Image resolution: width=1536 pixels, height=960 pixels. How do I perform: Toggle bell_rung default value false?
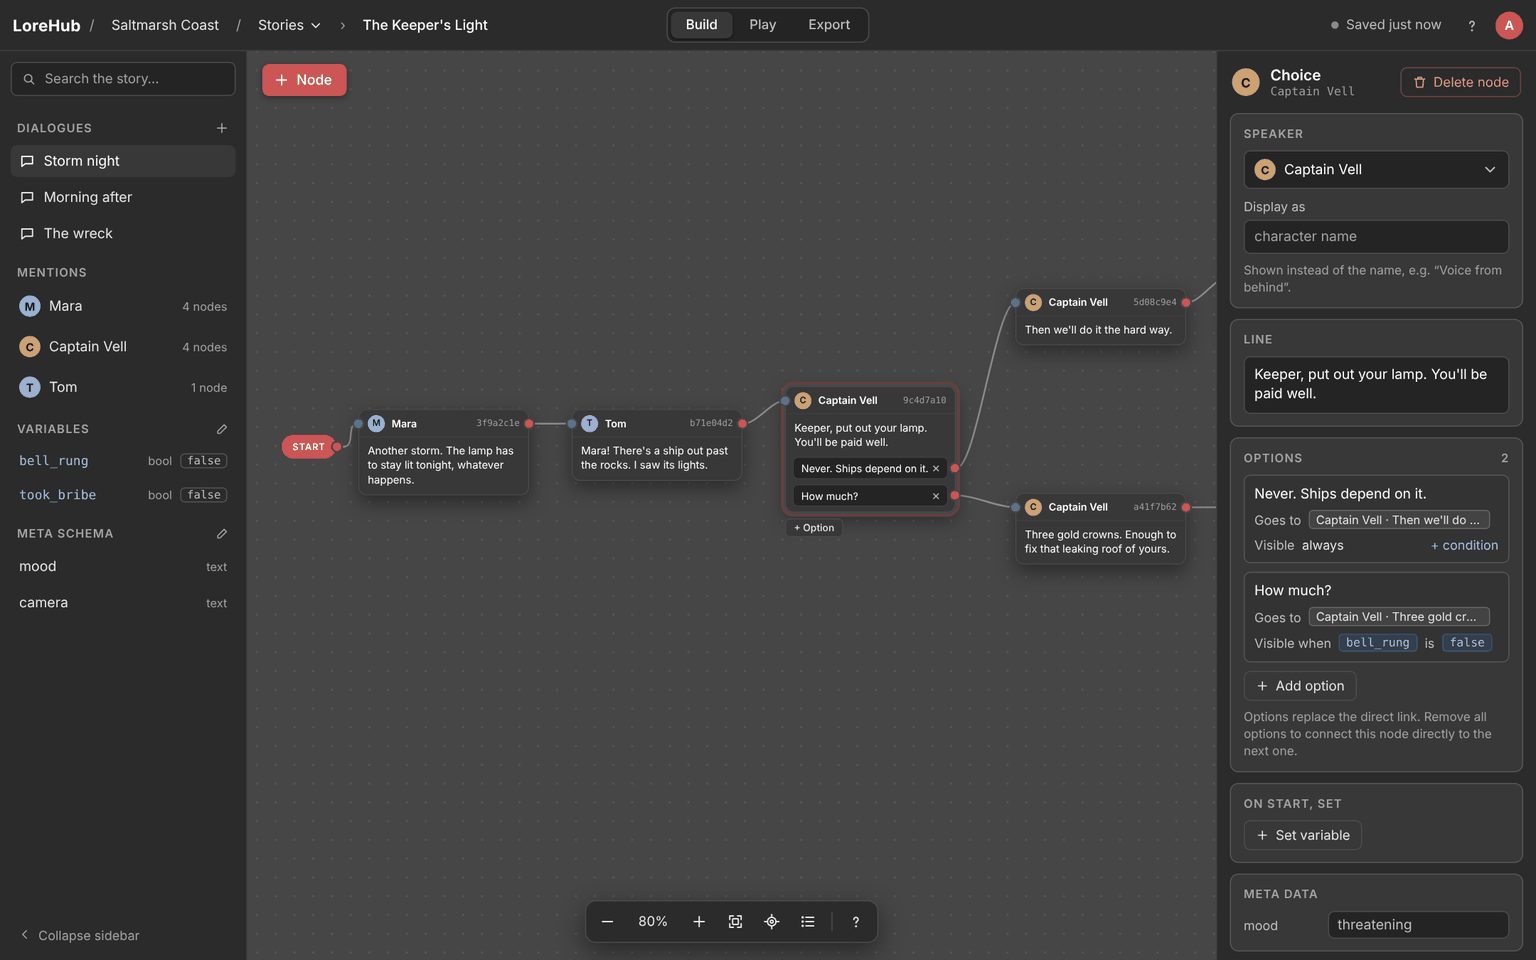click(x=204, y=461)
